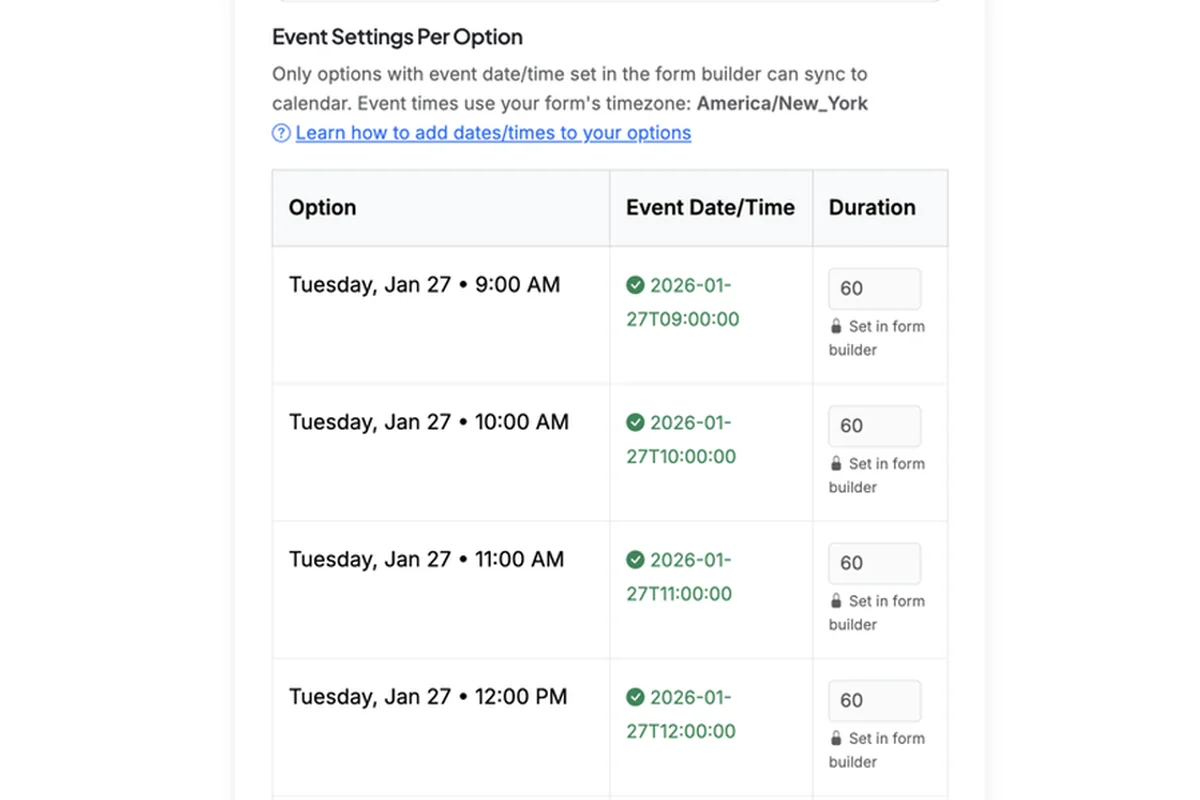This screenshot has width=1200, height=800.
Task: Click the lock icon in the first Duration row
Action: [x=836, y=326]
